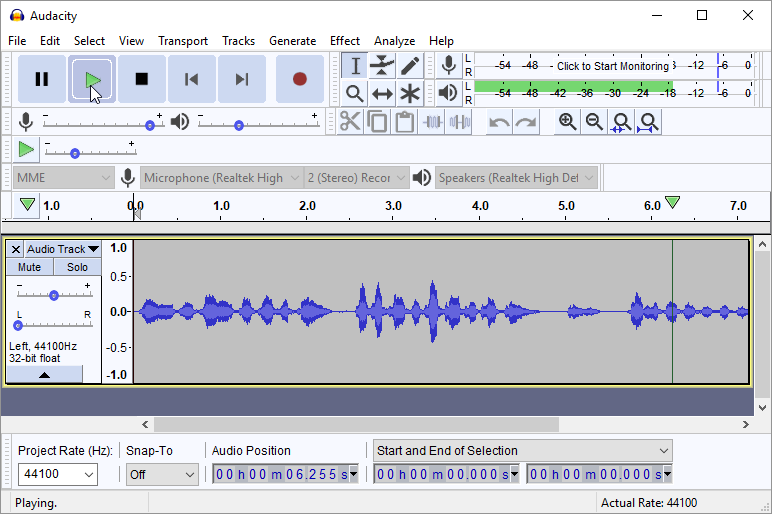This screenshot has width=772, height=514.
Task: Open the Generate menu
Action: click(292, 41)
